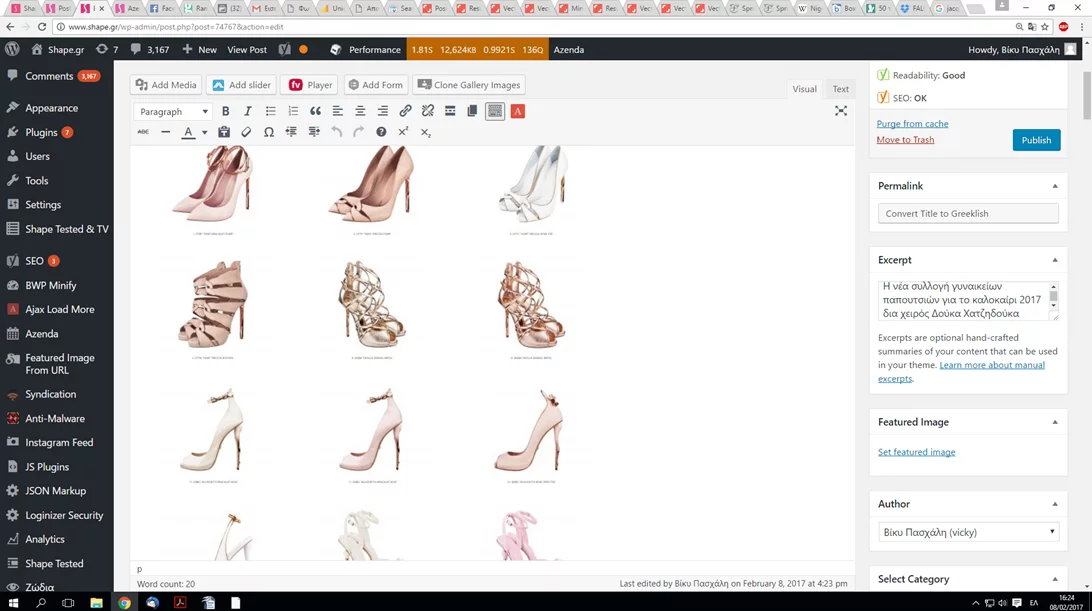
Task: Toggle the bulleted list
Action: (x=270, y=112)
